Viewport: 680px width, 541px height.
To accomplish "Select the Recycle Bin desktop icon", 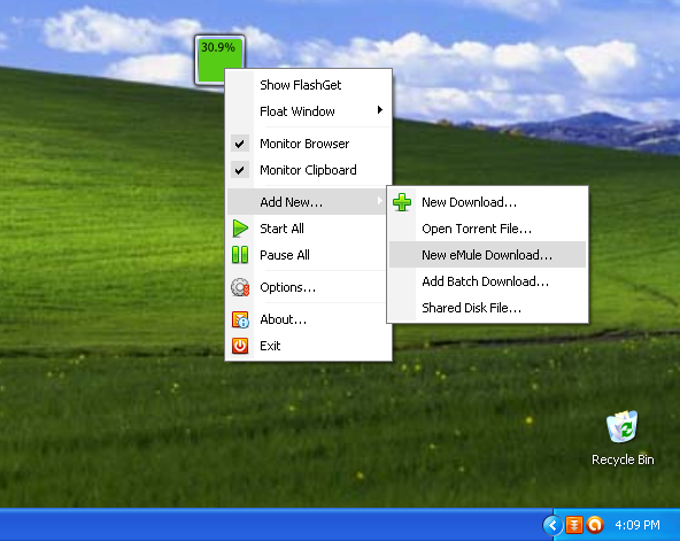I will tap(623, 438).
